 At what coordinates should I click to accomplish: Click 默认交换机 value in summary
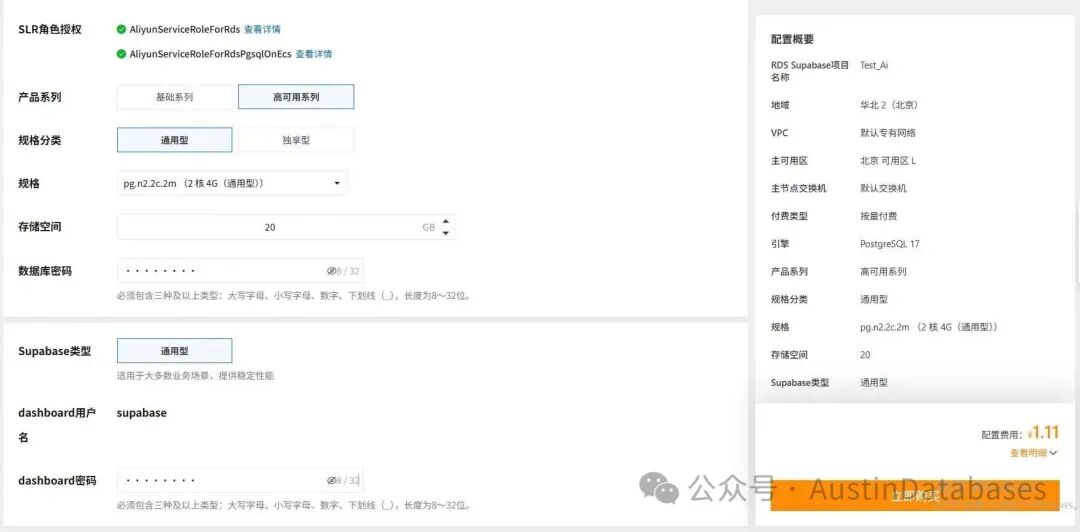point(883,188)
